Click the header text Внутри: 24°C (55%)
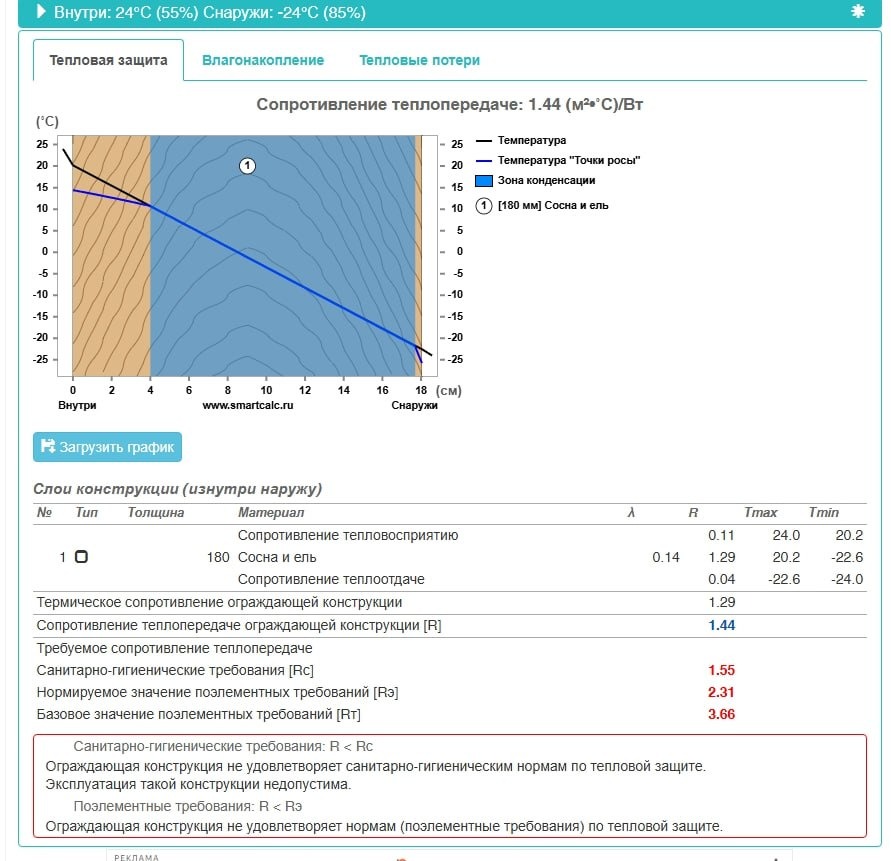Viewport: 891px width, 861px height. point(124,13)
